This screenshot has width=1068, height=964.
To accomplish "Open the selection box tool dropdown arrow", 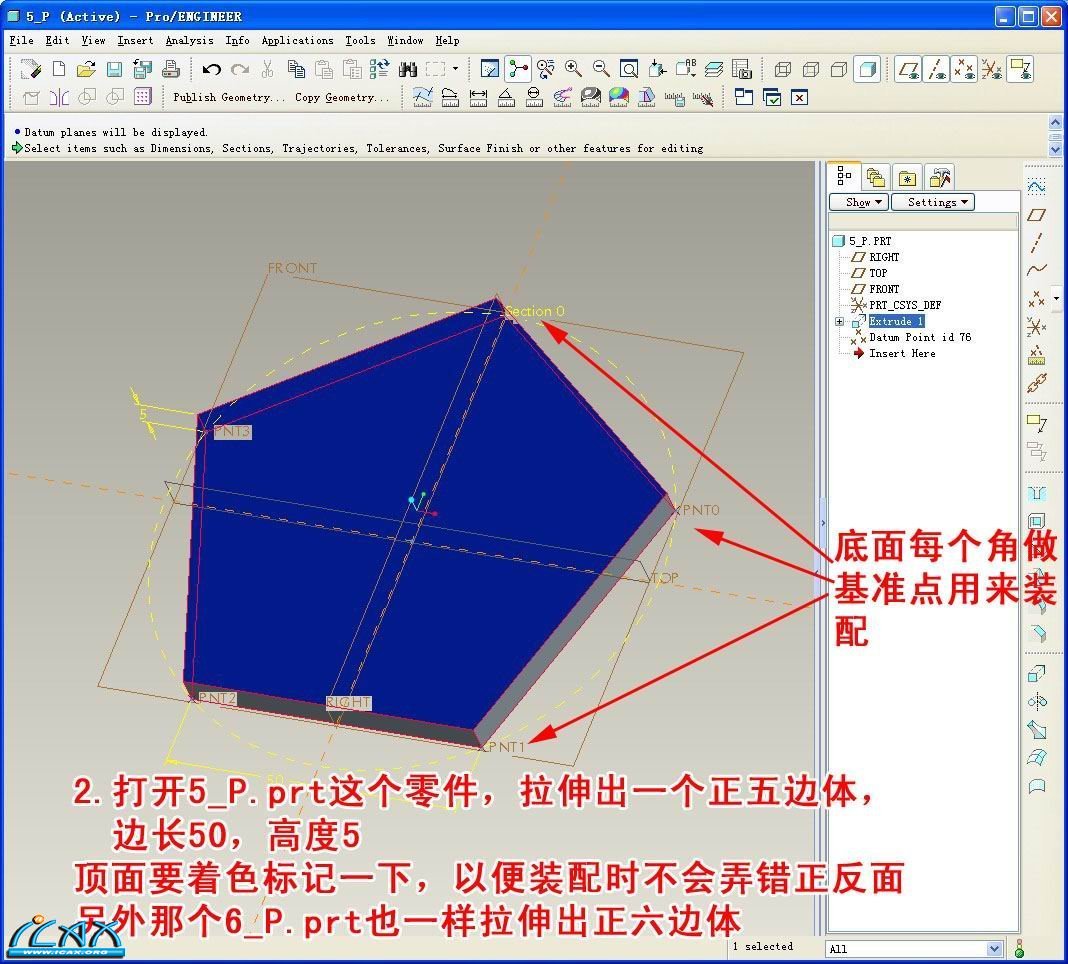I will coord(456,69).
